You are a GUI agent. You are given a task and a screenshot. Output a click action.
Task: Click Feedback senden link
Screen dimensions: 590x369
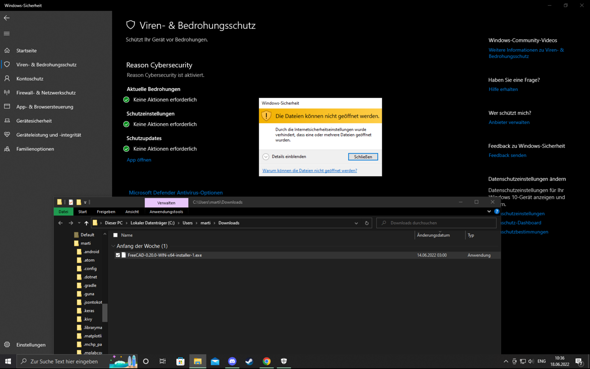pyautogui.click(x=507, y=155)
